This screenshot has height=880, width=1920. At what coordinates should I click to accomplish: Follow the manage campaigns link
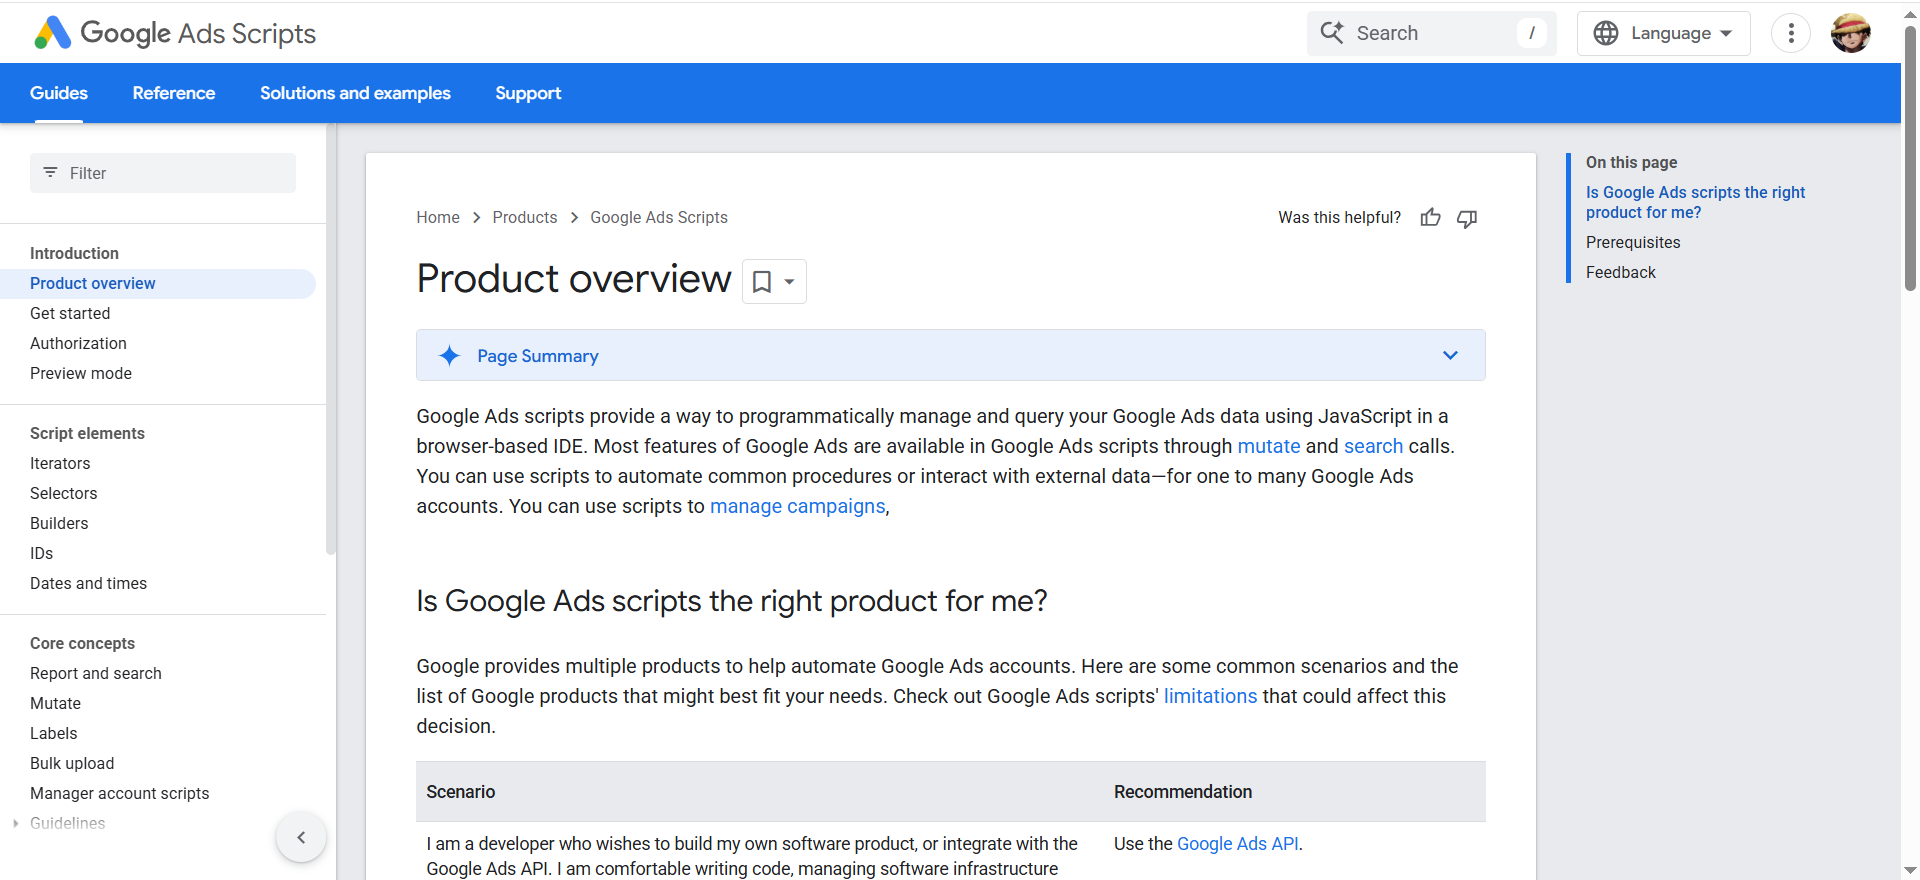[x=797, y=507]
